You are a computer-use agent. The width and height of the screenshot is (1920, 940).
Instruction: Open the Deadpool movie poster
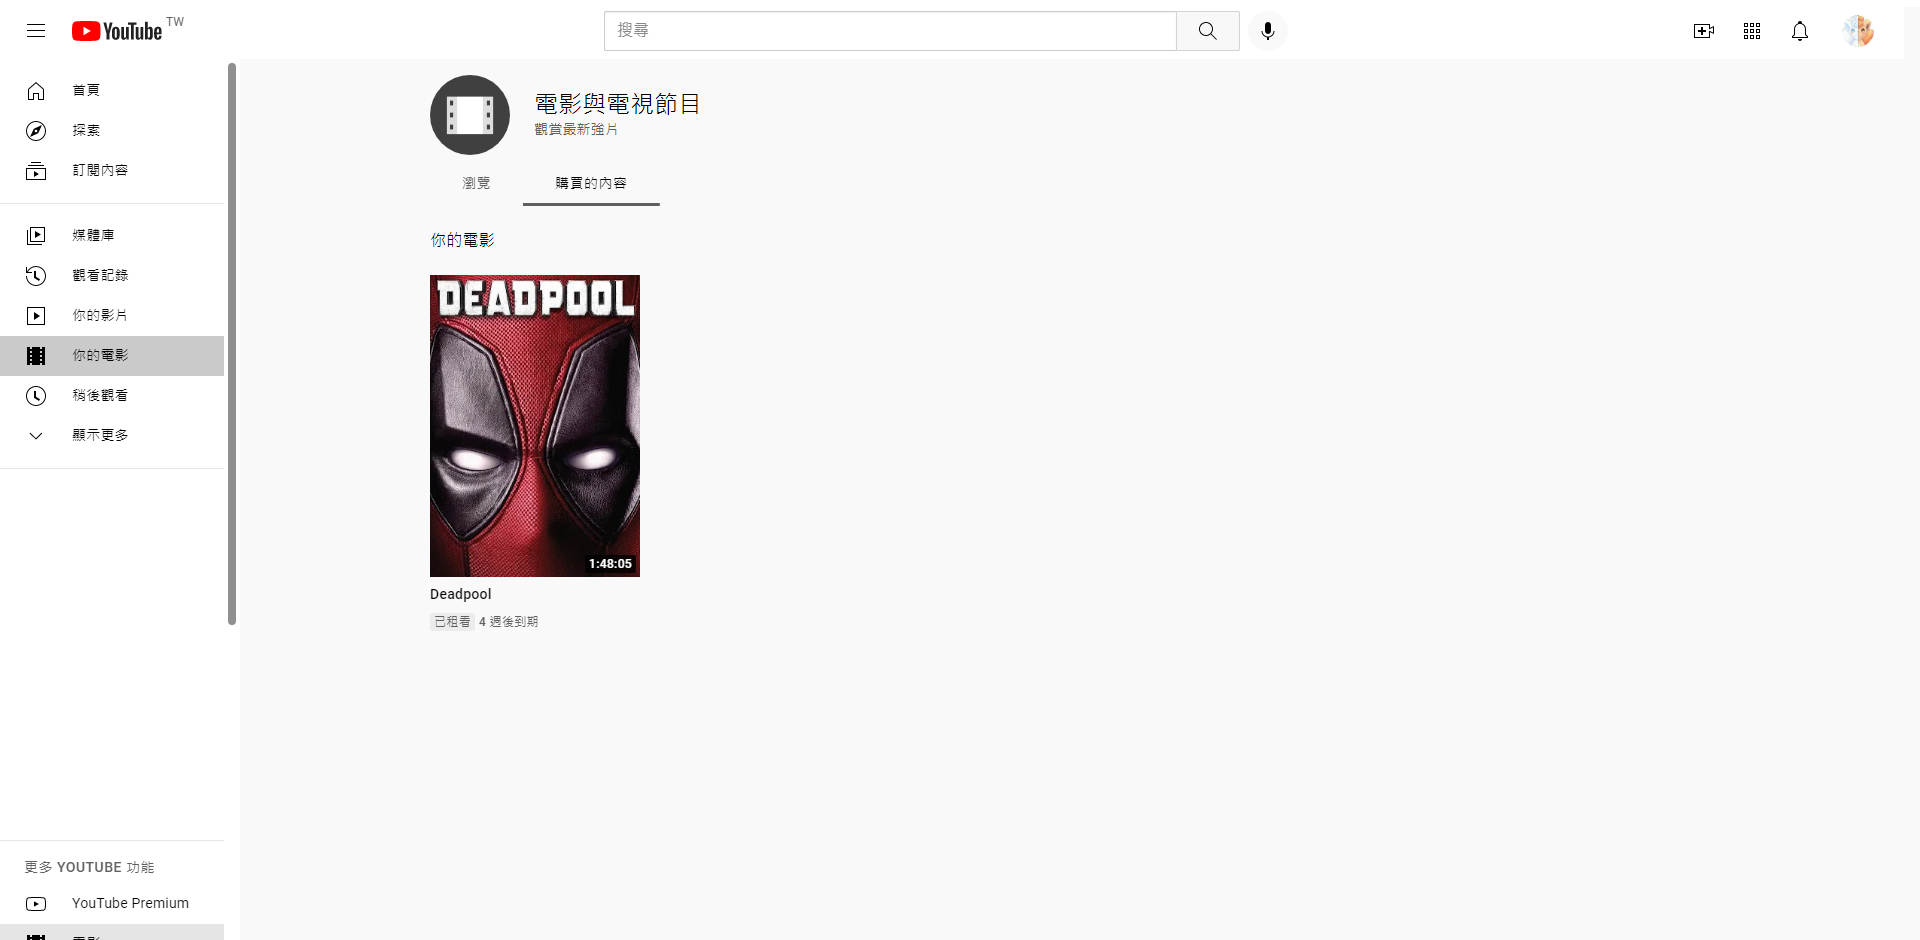(535, 426)
